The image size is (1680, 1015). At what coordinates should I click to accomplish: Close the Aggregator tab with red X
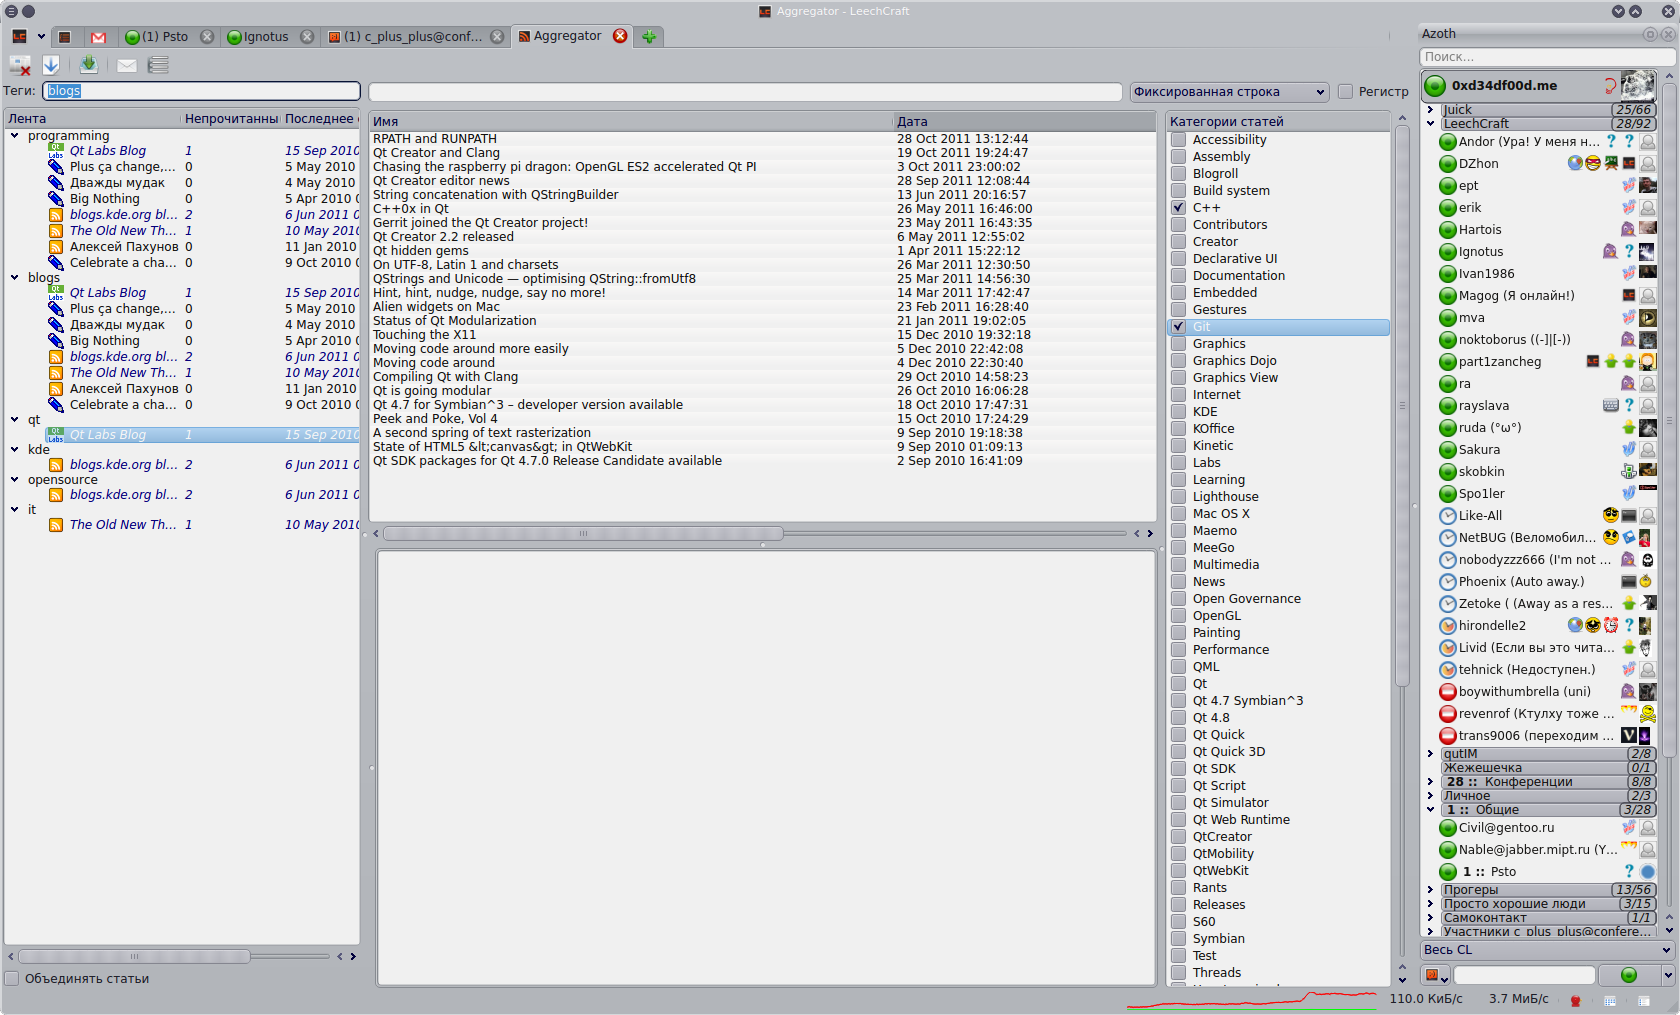pyautogui.click(x=620, y=36)
